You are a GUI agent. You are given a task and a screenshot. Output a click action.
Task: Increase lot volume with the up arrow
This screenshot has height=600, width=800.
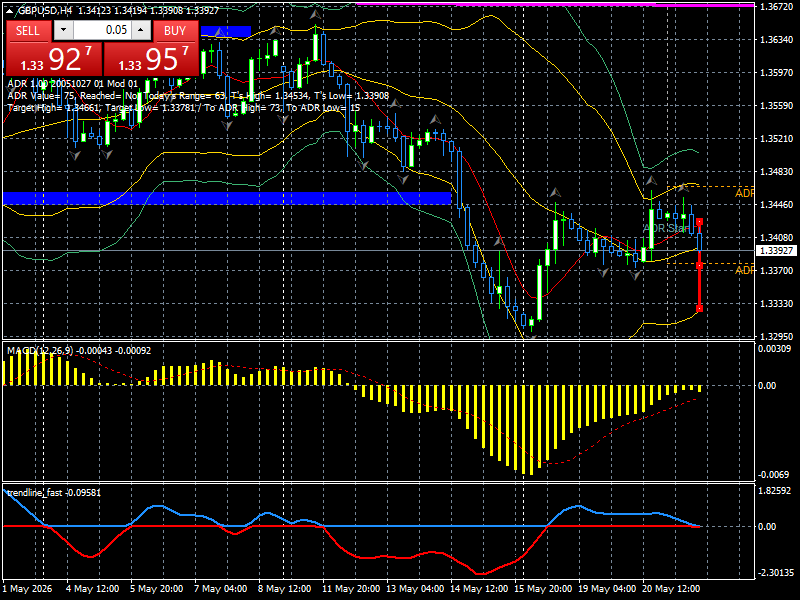(x=141, y=30)
